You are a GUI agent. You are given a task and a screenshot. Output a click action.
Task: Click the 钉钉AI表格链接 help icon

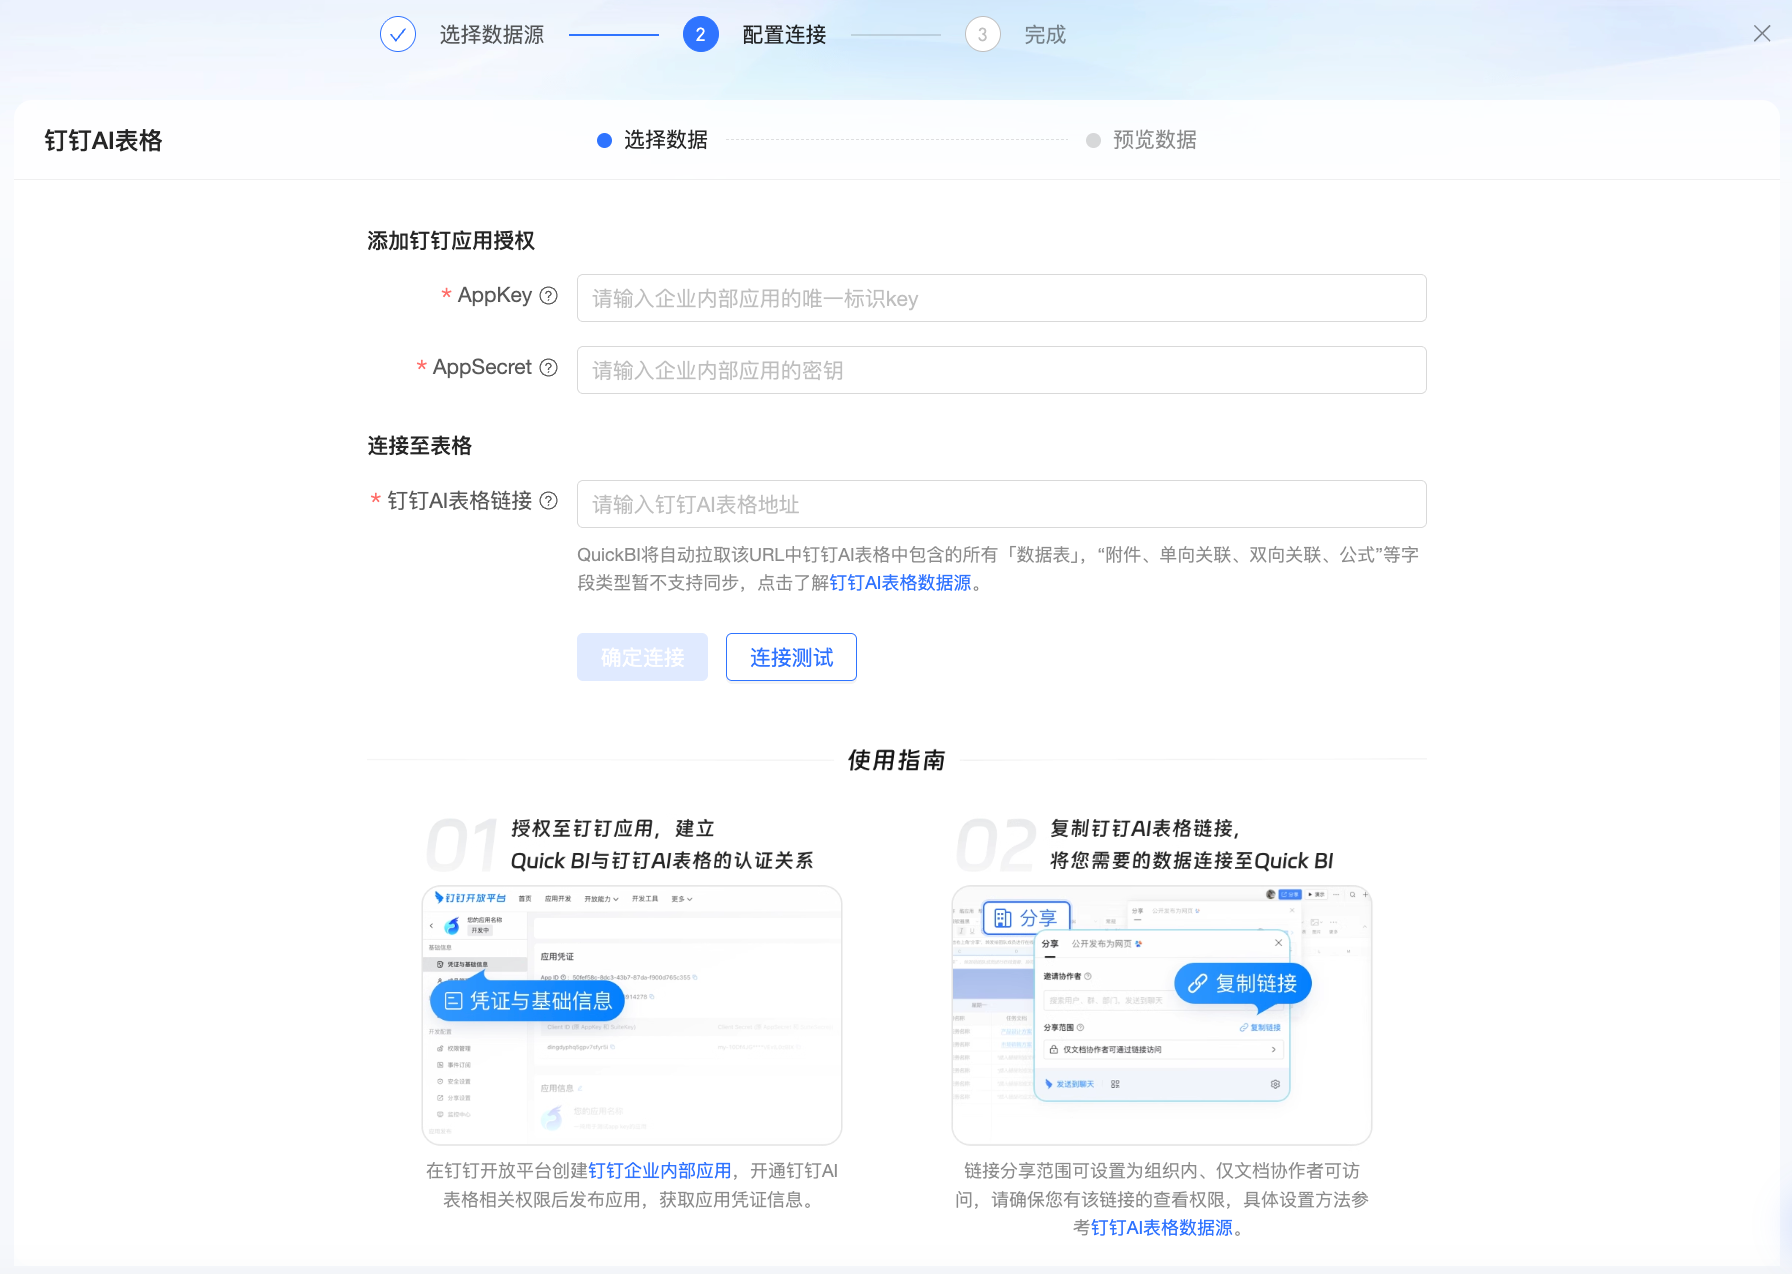(548, 501)
